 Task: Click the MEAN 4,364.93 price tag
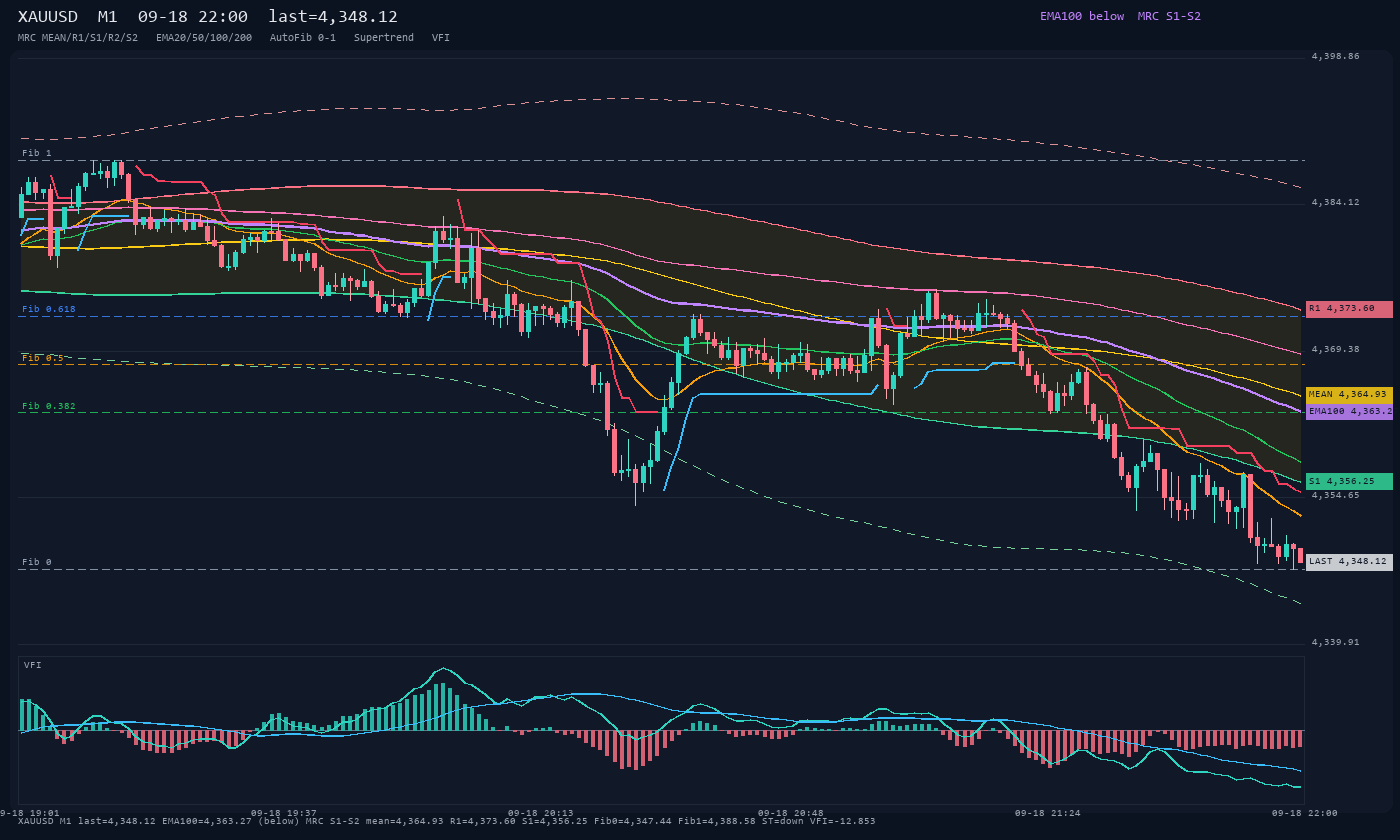1349,395
